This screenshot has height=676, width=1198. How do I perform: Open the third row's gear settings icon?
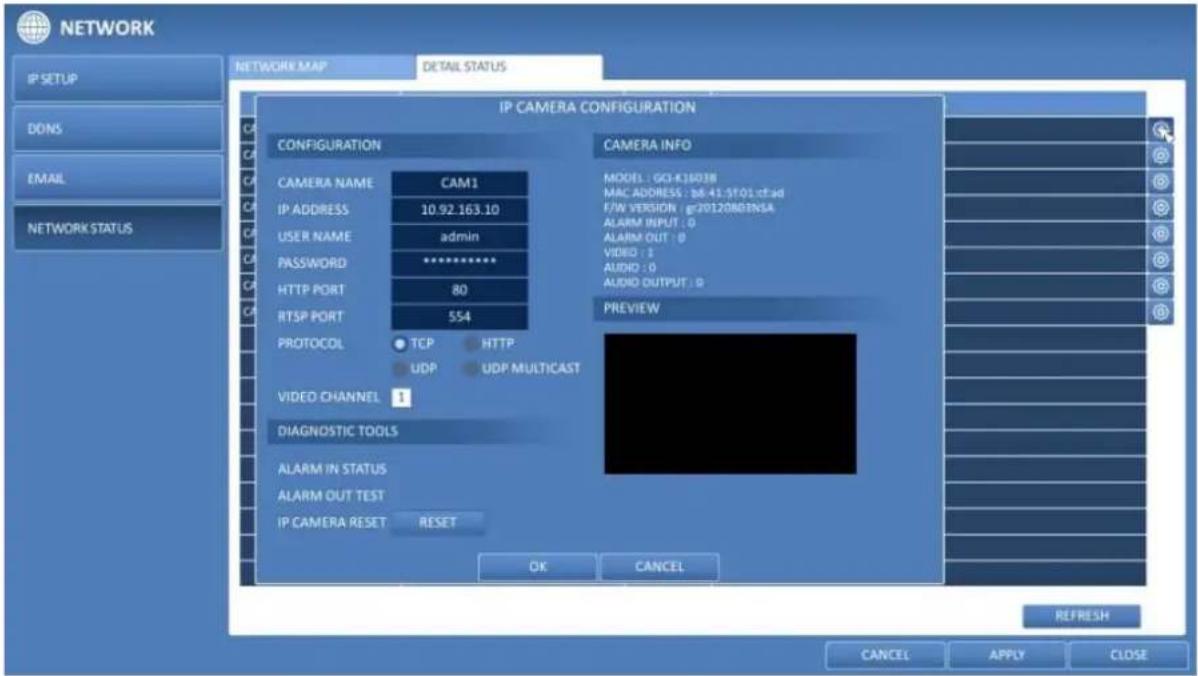click(1160, 182)
